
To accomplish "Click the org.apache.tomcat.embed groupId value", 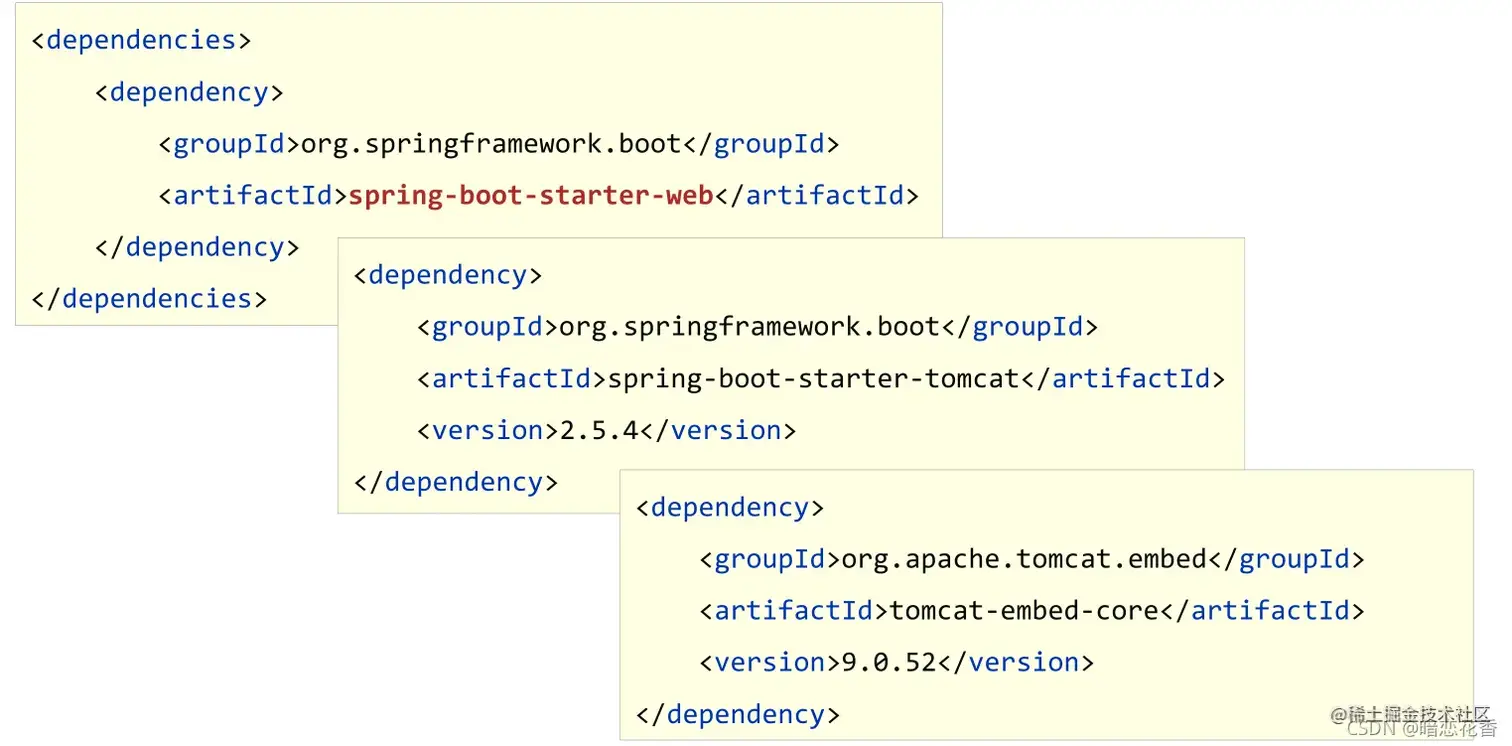I will 1024,559.
